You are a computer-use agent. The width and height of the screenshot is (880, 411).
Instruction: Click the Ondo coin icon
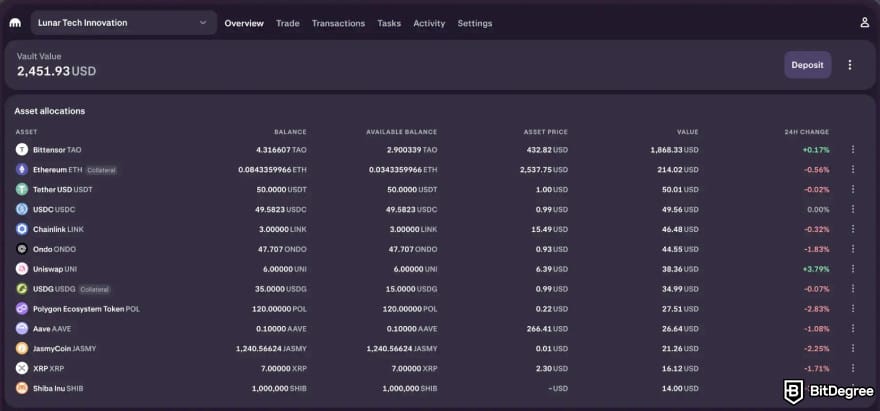[x=22, y=249]
